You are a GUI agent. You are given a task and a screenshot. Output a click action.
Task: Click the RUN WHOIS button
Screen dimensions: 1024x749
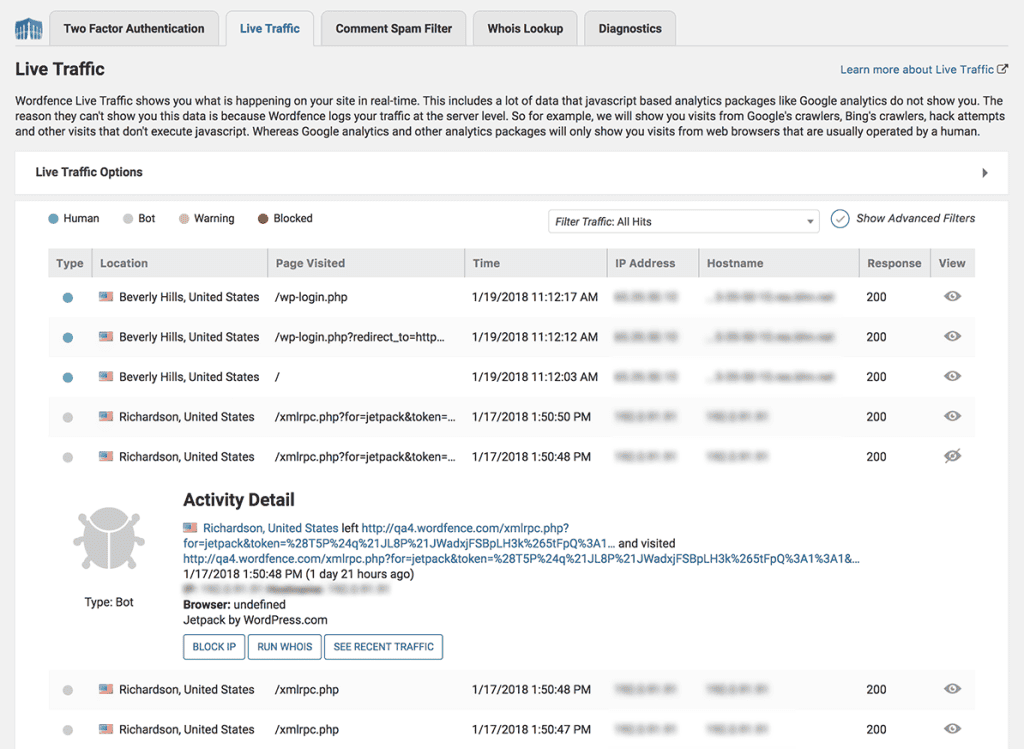click(x=285, y=646)
